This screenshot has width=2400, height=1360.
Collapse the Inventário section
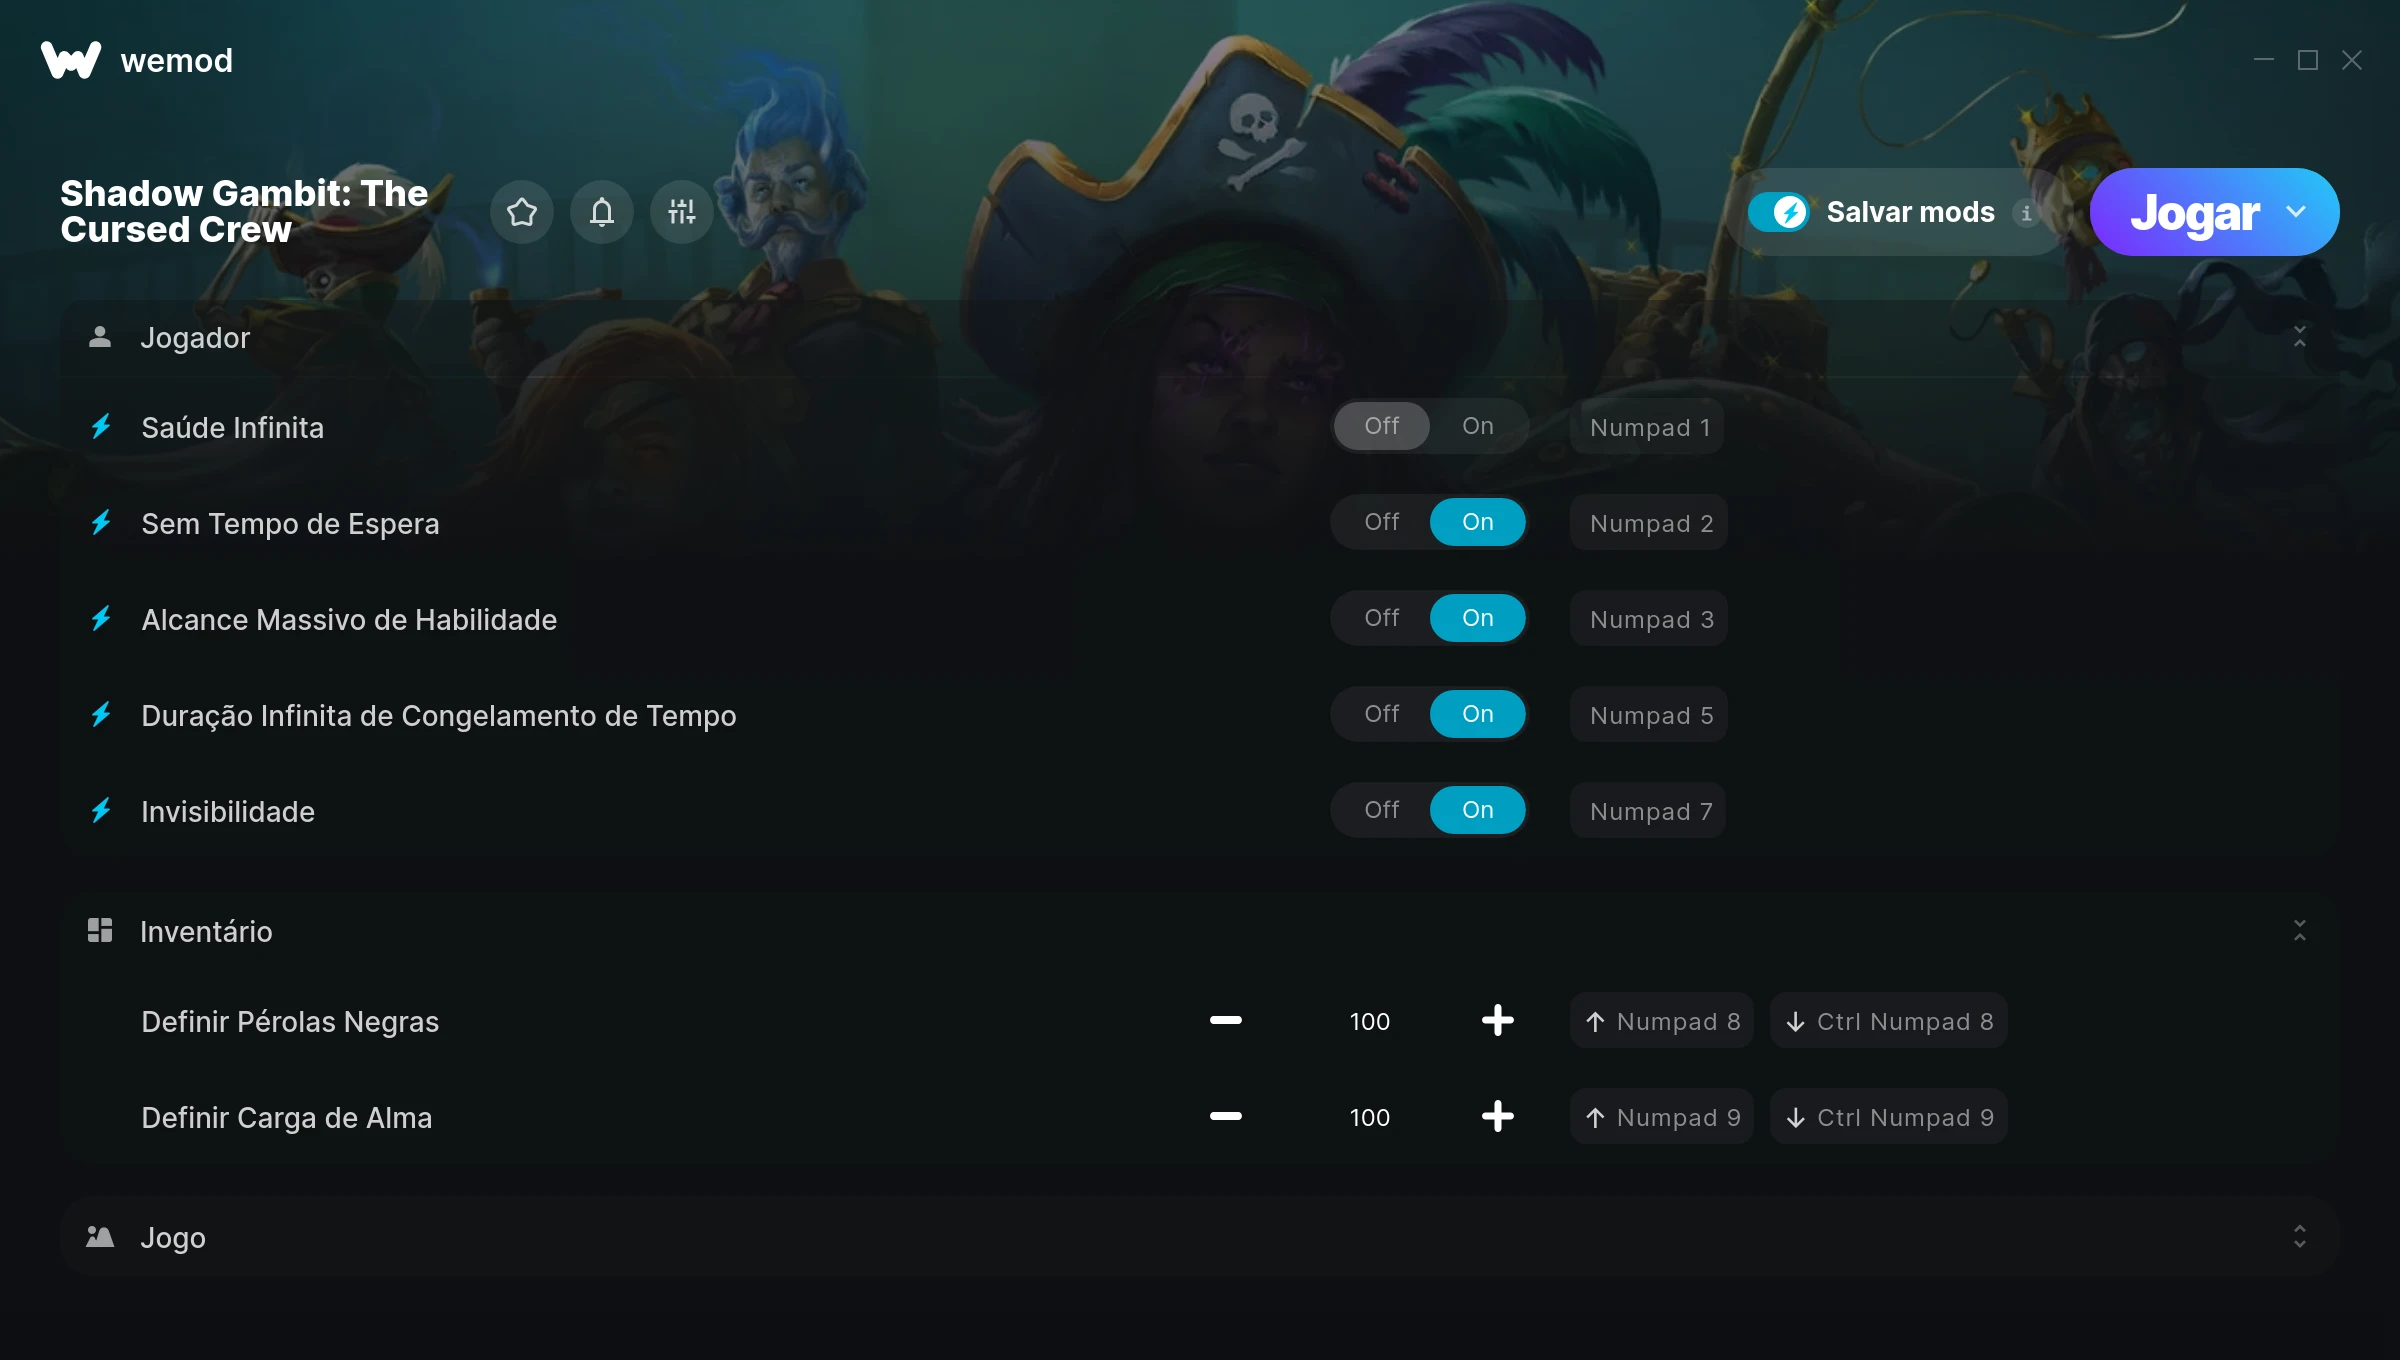(2300, 931)
